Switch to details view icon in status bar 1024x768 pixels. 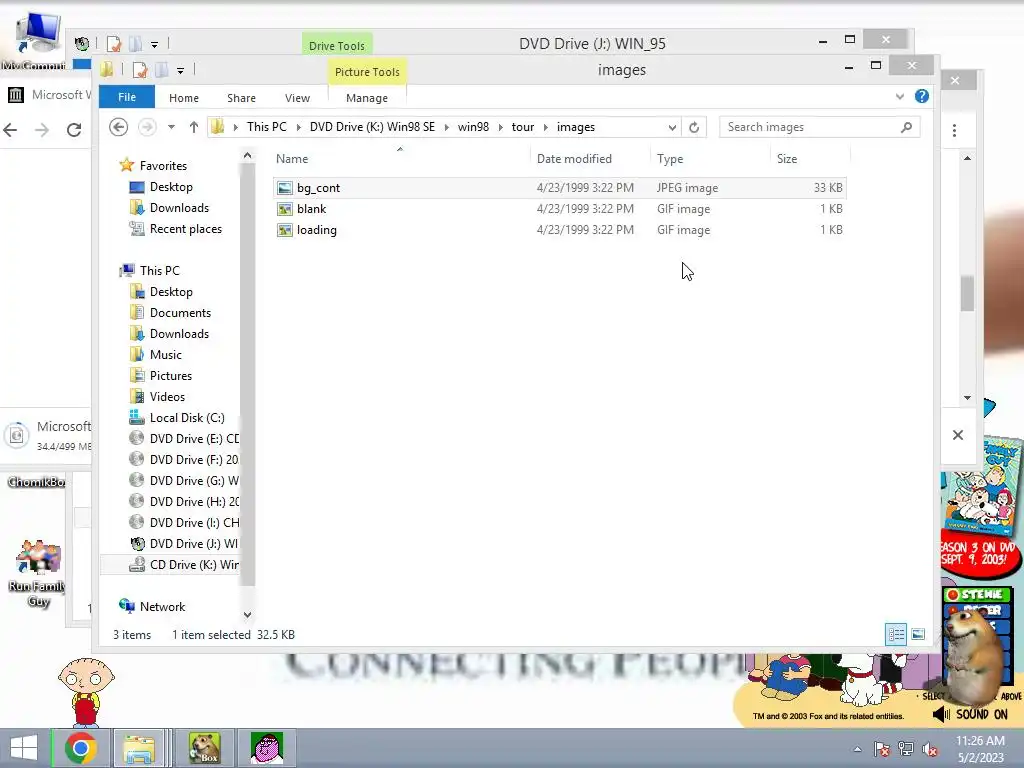(x=895, y=634)
